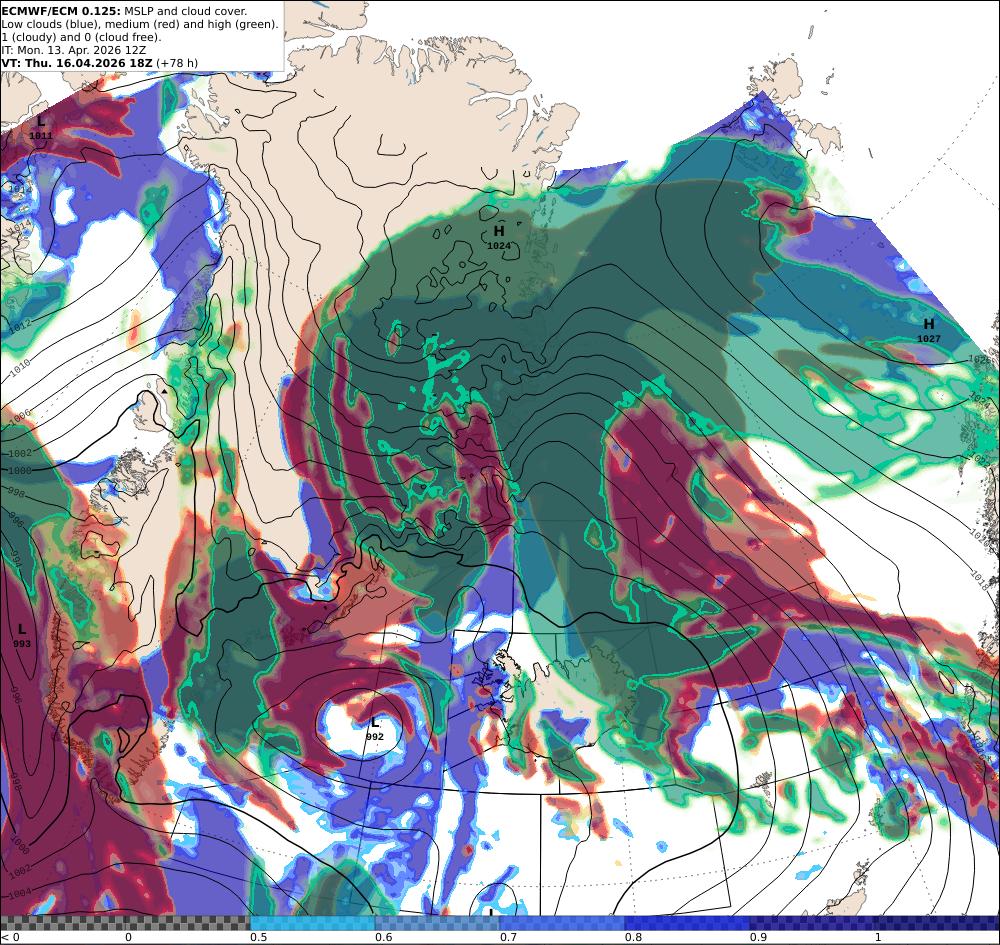This screenshot has height=945, width=1000.
Task: Click the L marker labeled 993
Action: pyautogui.click(x=22, y=629)
